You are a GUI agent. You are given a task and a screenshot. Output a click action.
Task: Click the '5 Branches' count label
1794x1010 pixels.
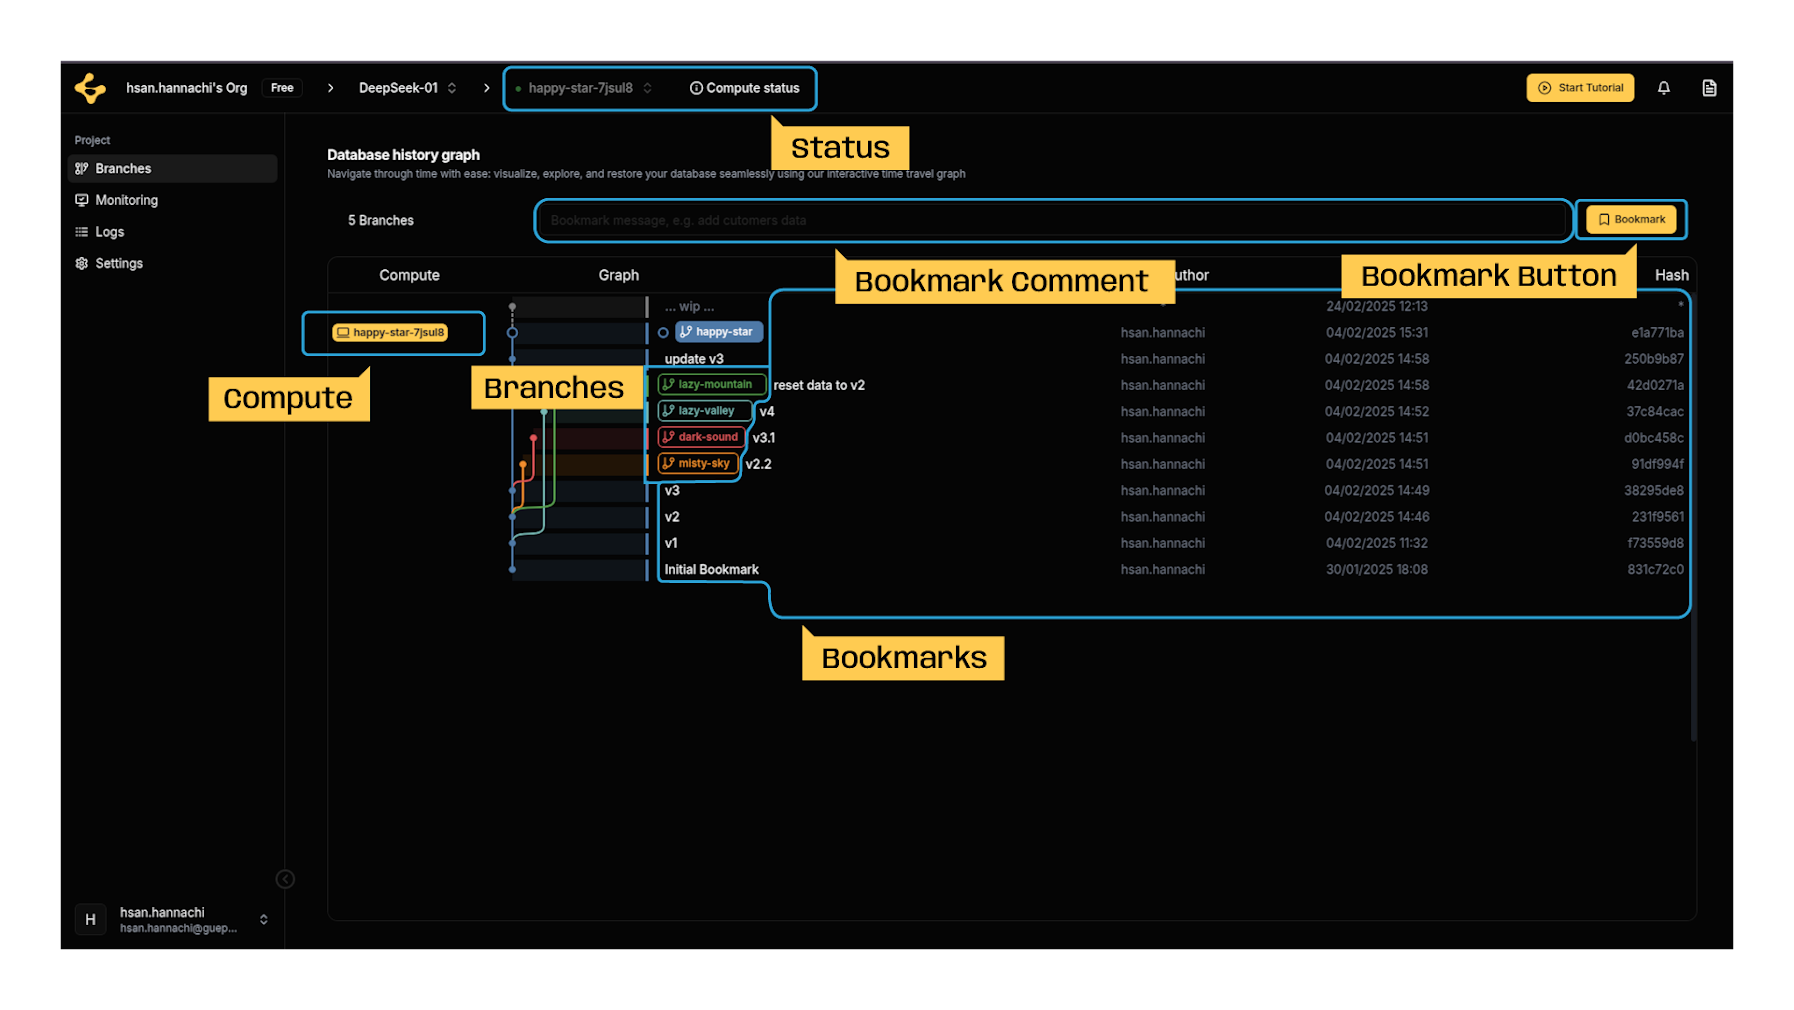(x=381, y=220)
